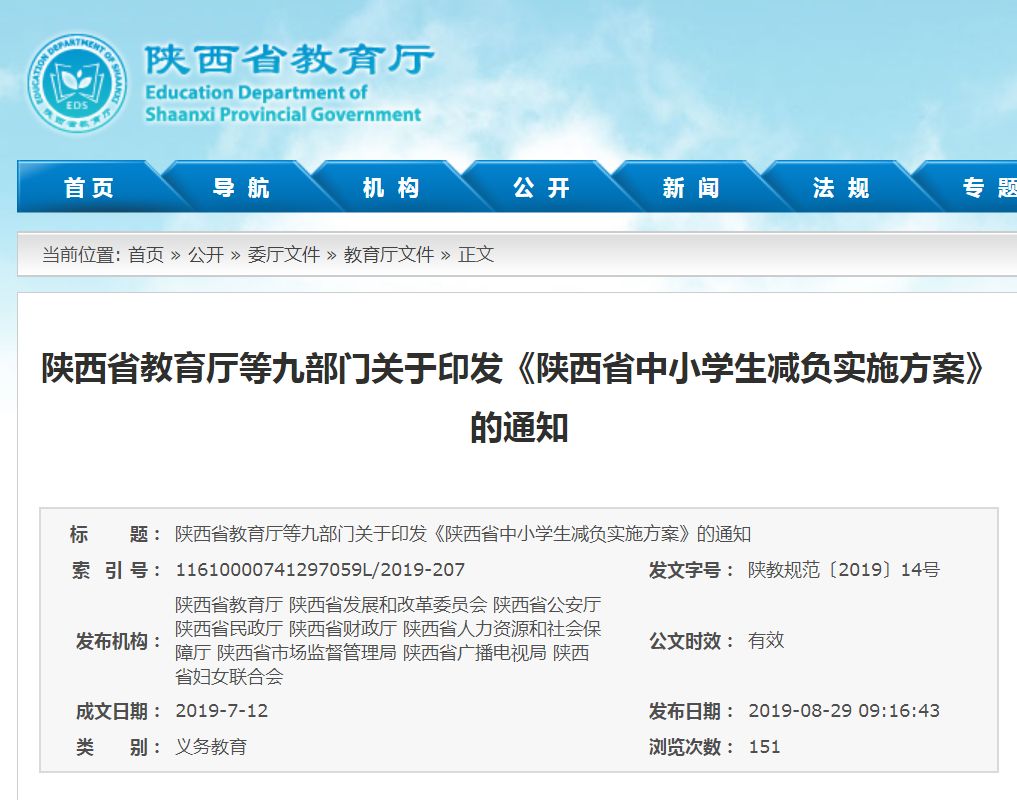
Task: Select the 法规 navigation tab
Action: [841, 188]
